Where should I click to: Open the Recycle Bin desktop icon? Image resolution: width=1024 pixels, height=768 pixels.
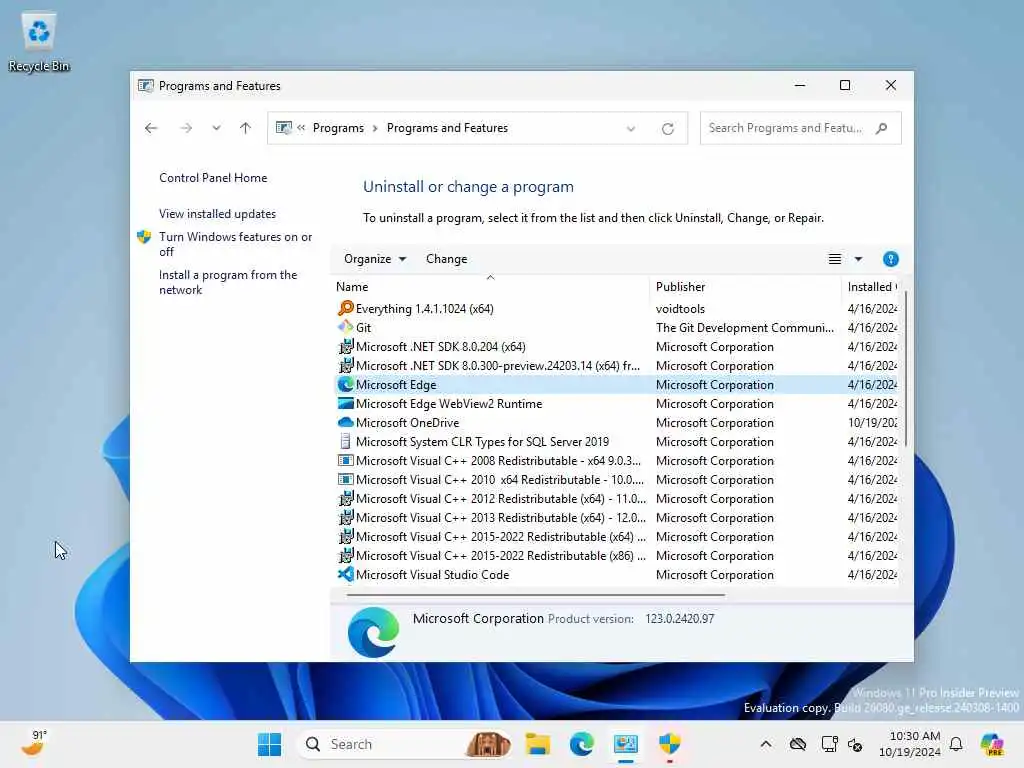tap(39, 43)
